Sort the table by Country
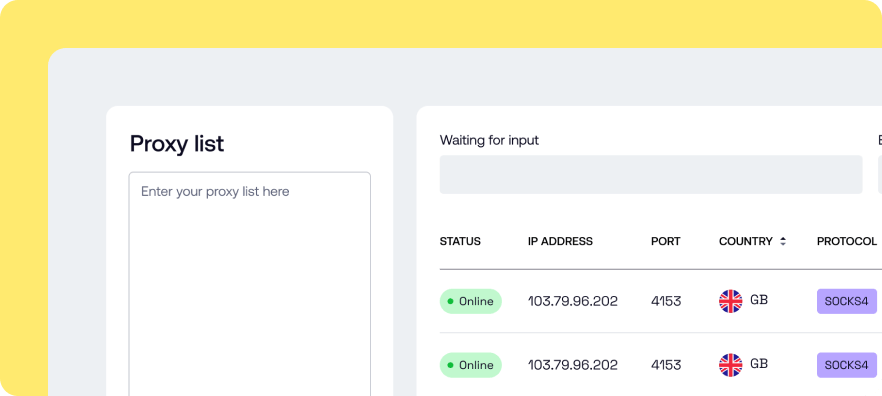This screenshot has width=882, height=396. (x=782, y=241)
